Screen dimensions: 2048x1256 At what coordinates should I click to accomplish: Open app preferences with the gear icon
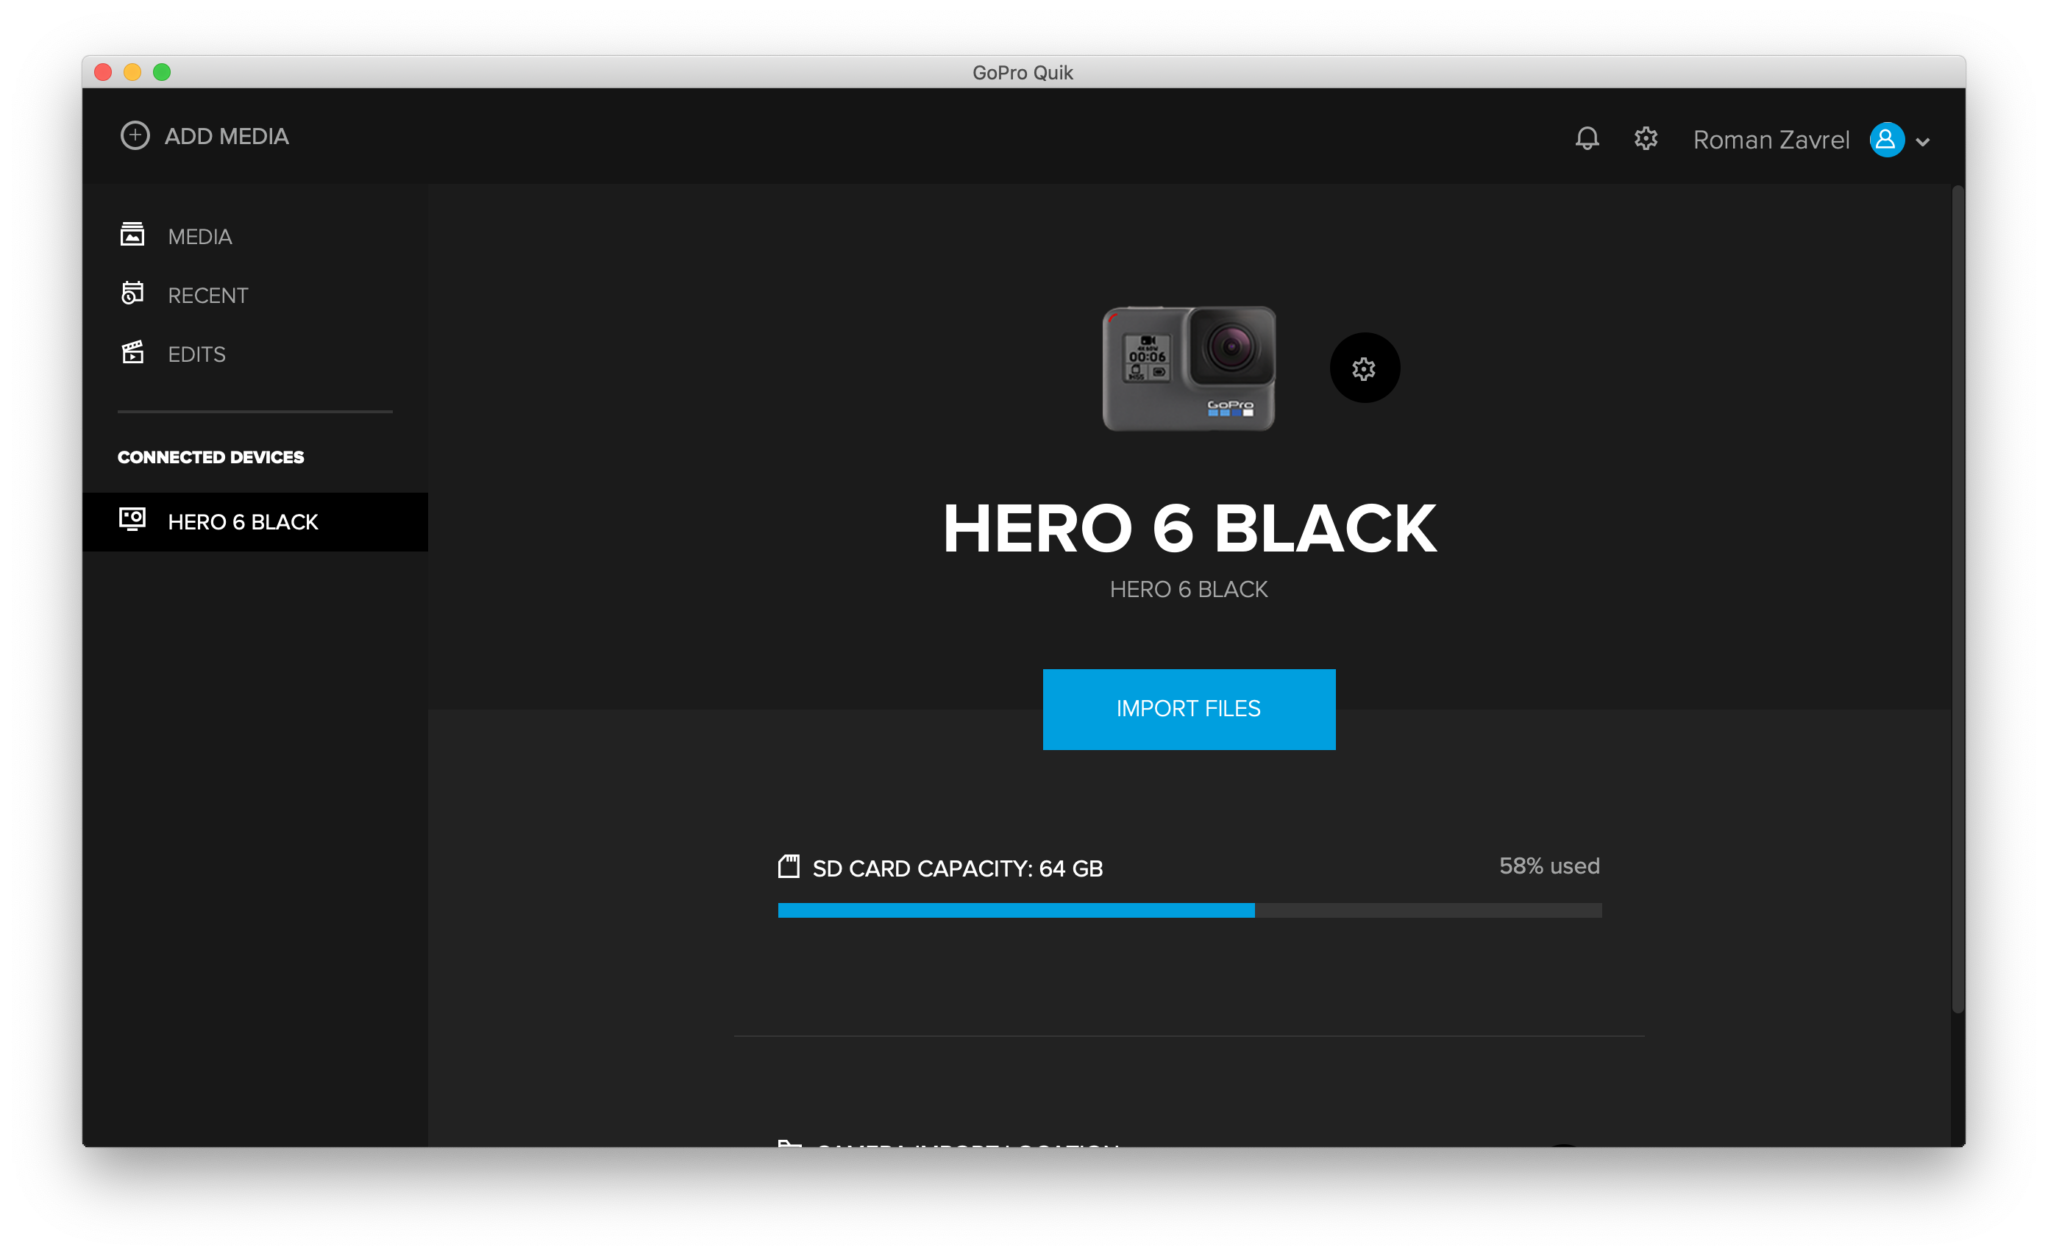1645,139
